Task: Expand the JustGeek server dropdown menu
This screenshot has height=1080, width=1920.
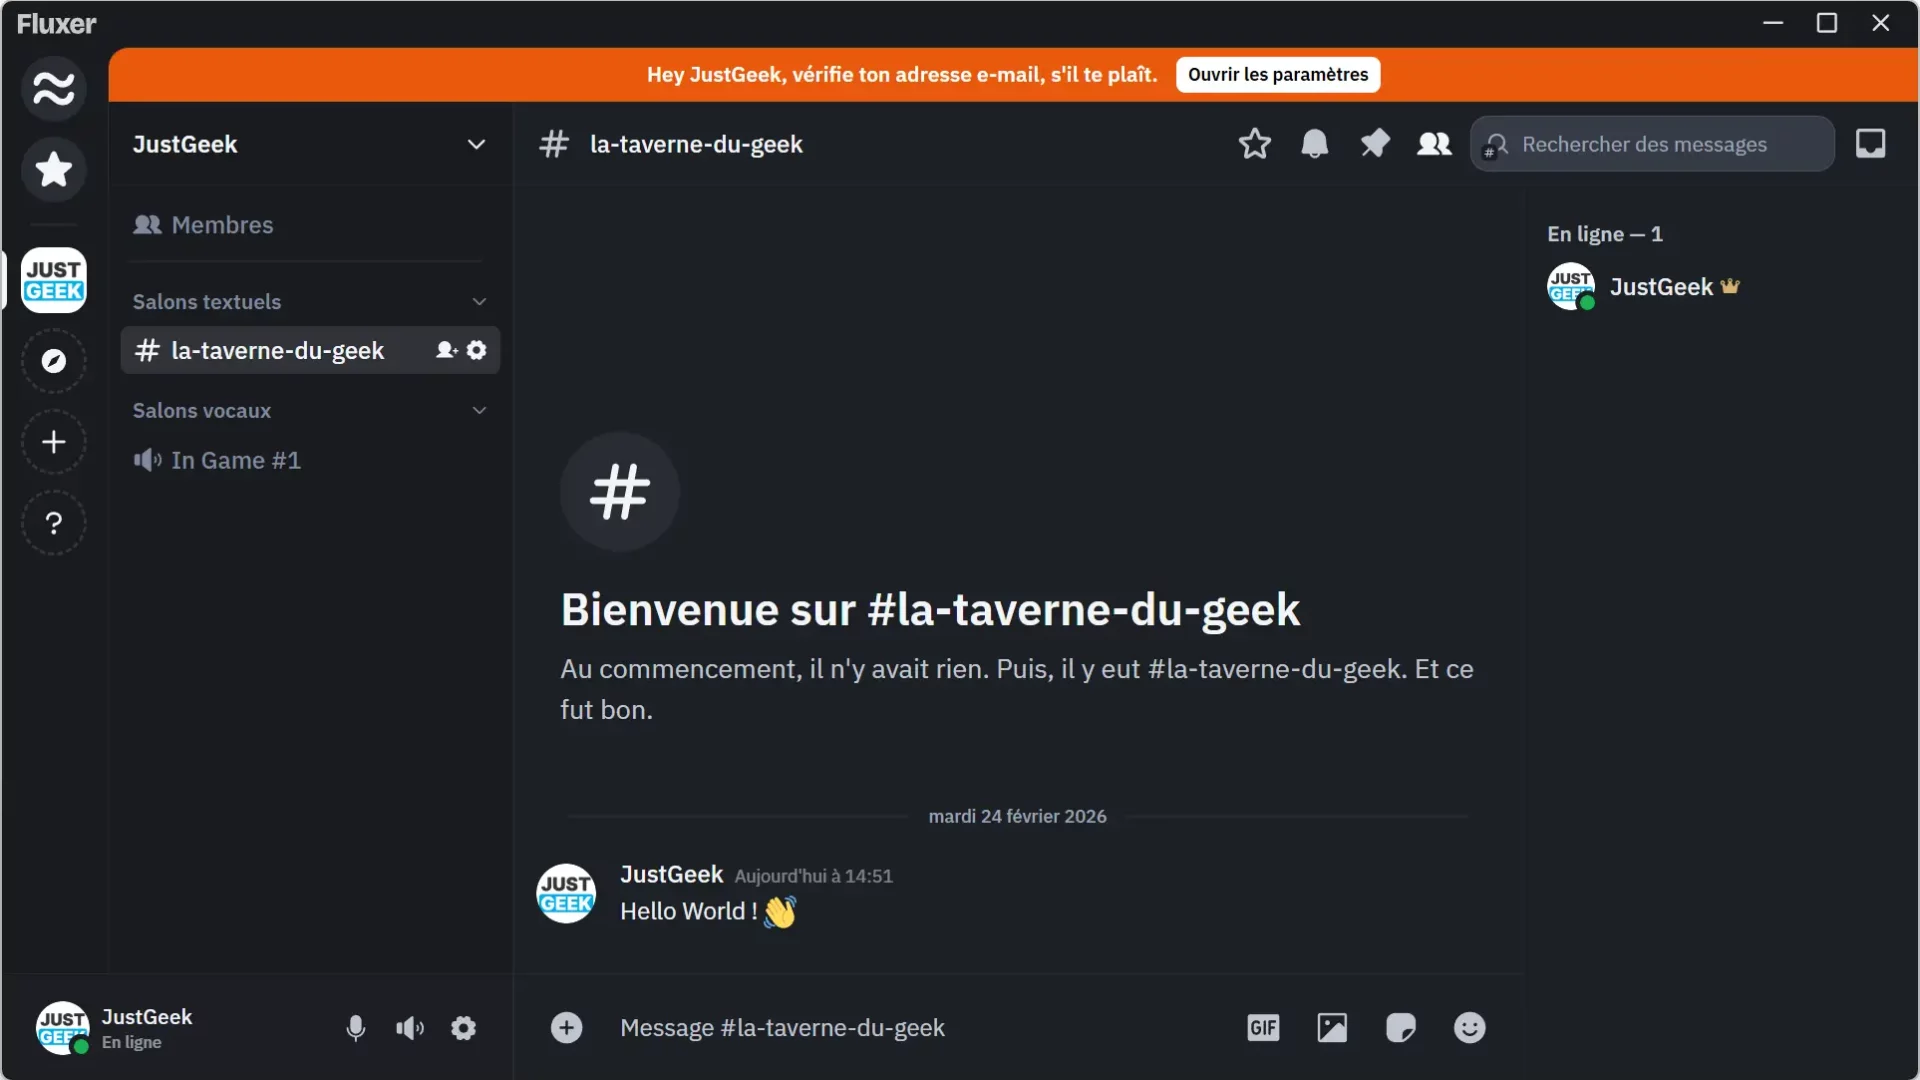Action: coord(477,144)
